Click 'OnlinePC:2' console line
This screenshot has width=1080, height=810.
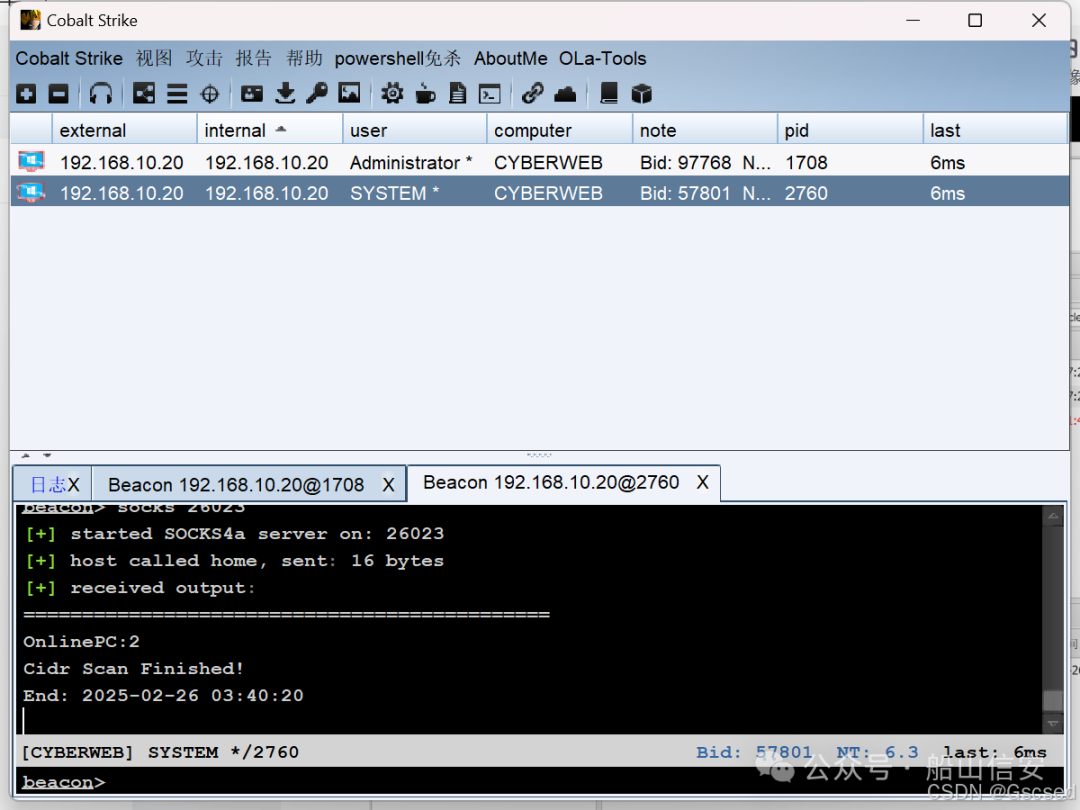(81, 642)
